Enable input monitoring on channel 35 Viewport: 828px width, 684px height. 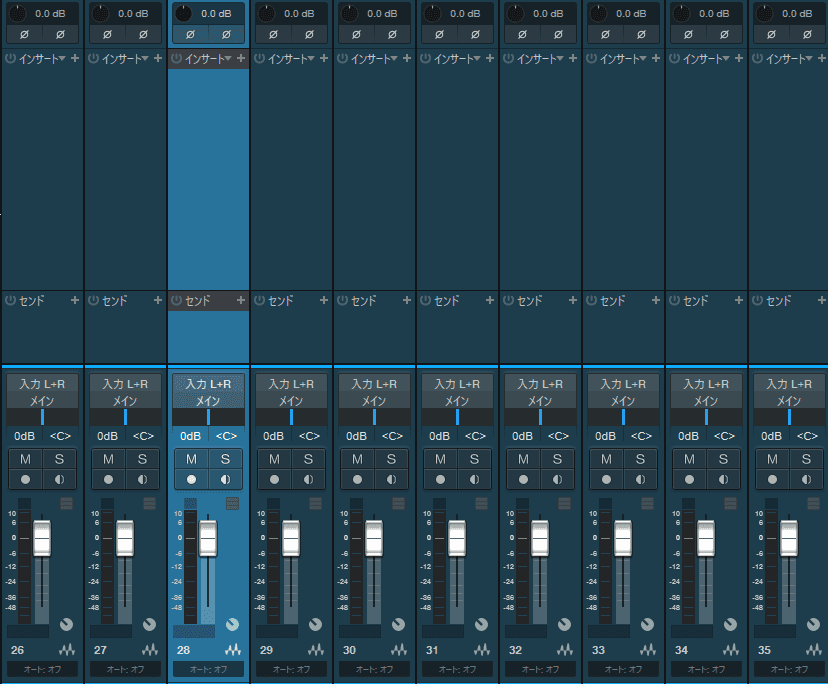(x=806, y=479)
